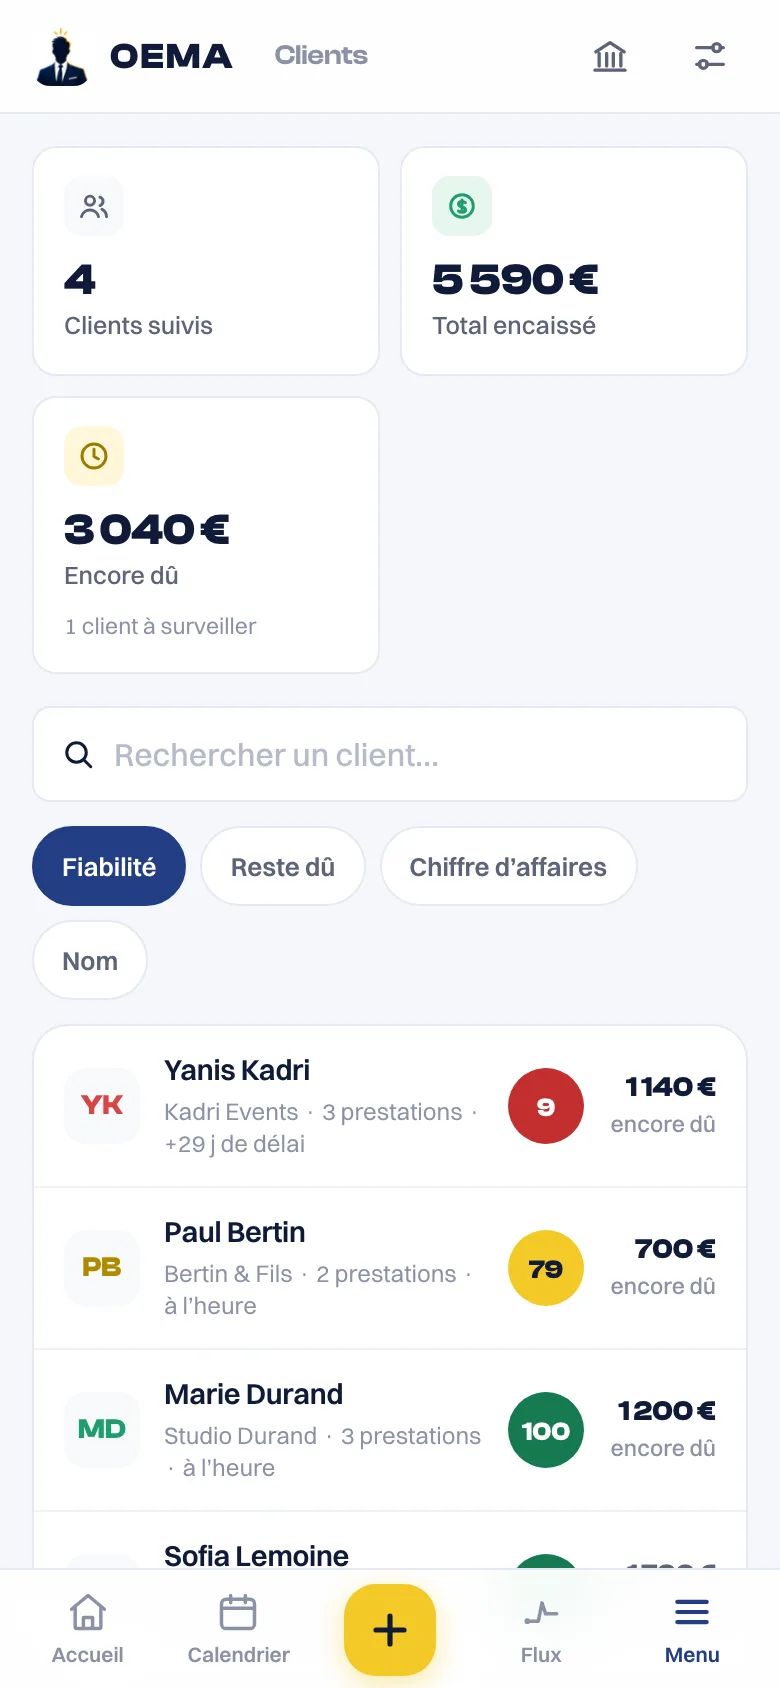Open Paul Bertin client details
Screen dimensions: 780x1688
point(390,1269)
